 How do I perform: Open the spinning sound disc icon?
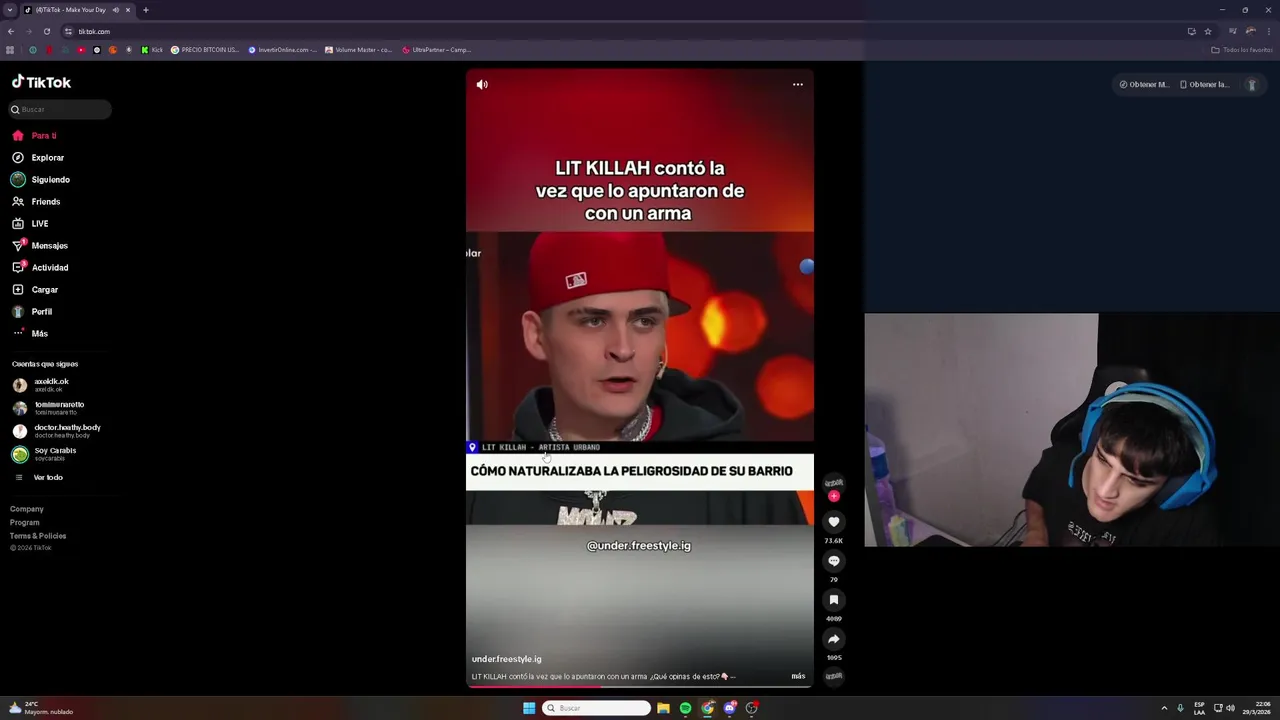(833, 676)
